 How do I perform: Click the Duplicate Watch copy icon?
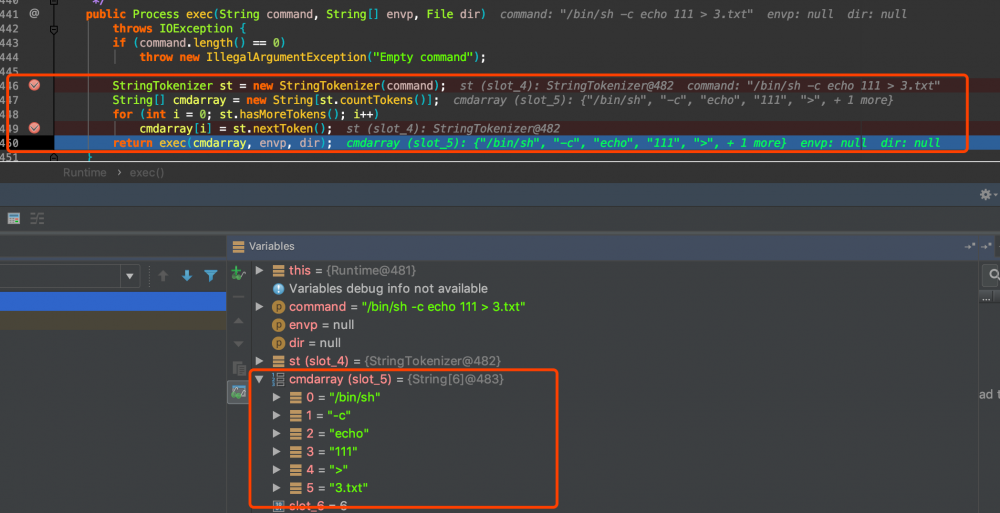pyautogui.click(x=239, y=368)
